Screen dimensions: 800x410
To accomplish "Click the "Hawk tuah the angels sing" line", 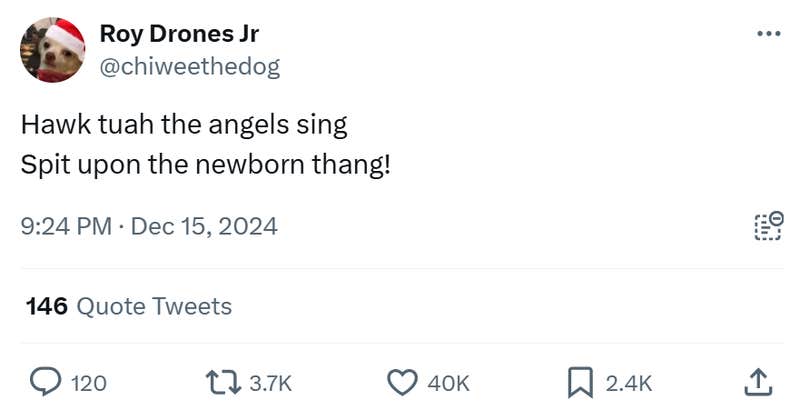I will (x=184, y=125).
